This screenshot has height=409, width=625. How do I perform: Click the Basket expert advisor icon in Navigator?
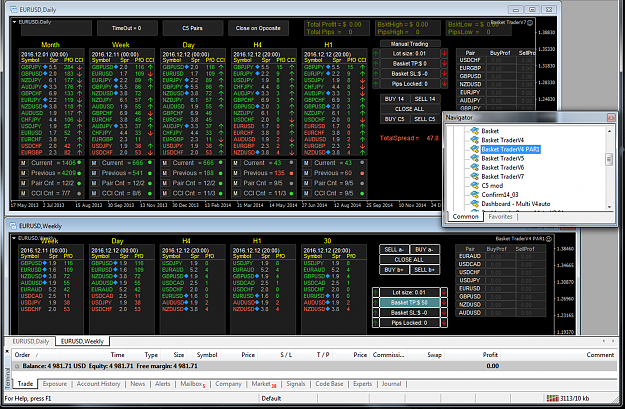[x=474, y=131]
